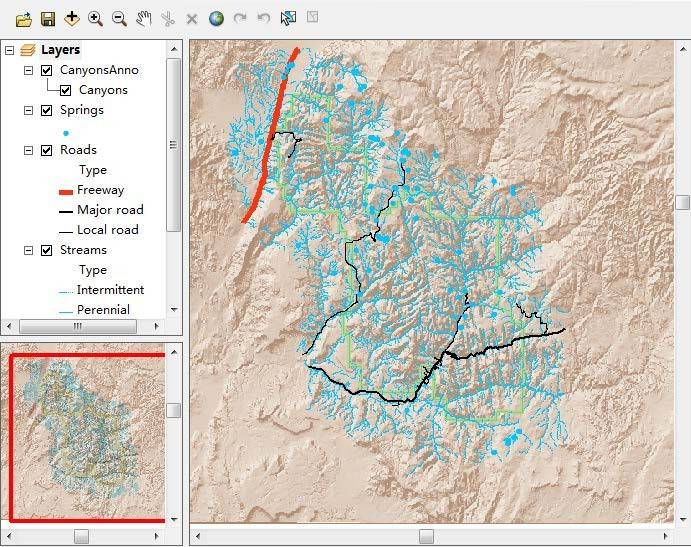Screen dimensions: 691x547
Task: Click the table of contents vertical scroll thumb
Action: pyautogui.click(x=174, y=145)
